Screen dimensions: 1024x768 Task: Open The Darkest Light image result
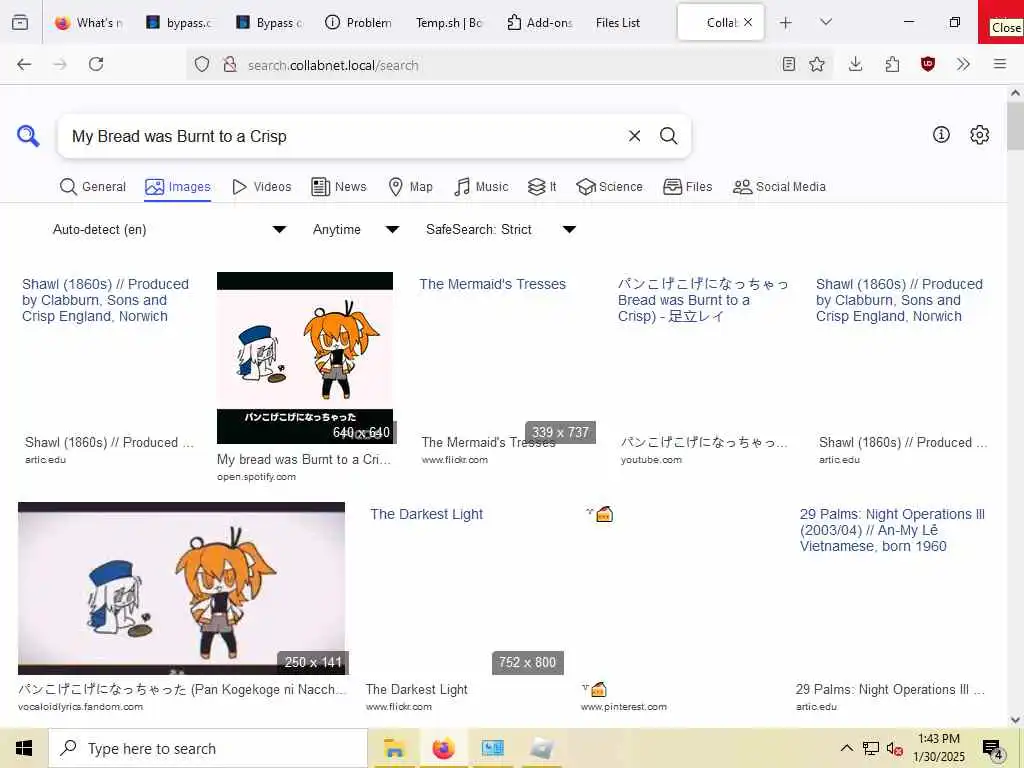click(426, 514)
